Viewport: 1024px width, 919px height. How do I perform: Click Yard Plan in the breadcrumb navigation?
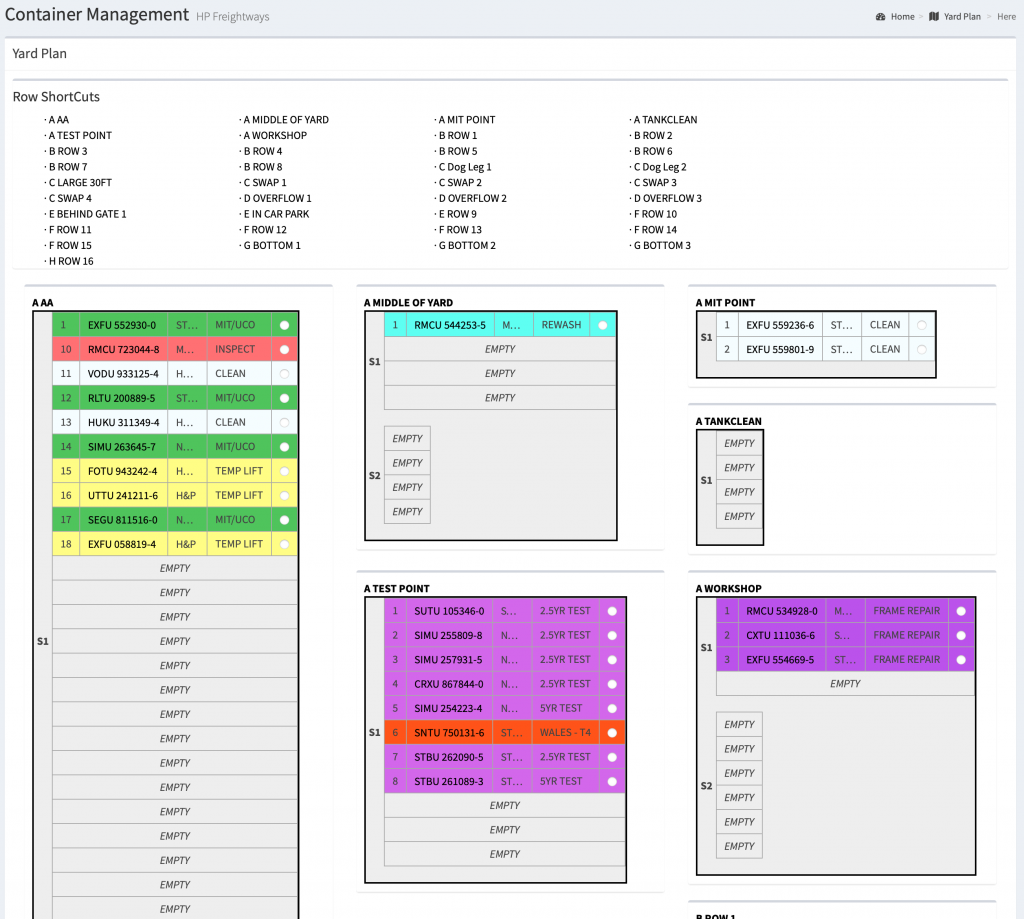point(962,16)
